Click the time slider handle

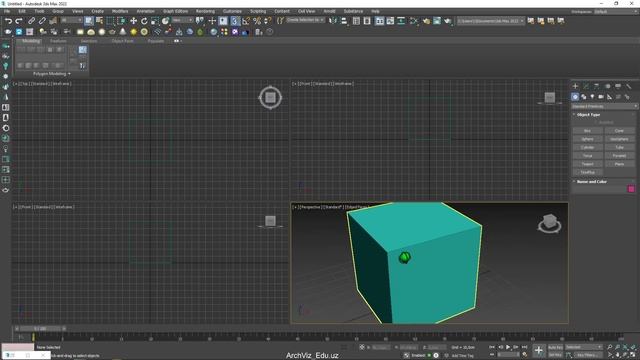[x=40, y=329]
